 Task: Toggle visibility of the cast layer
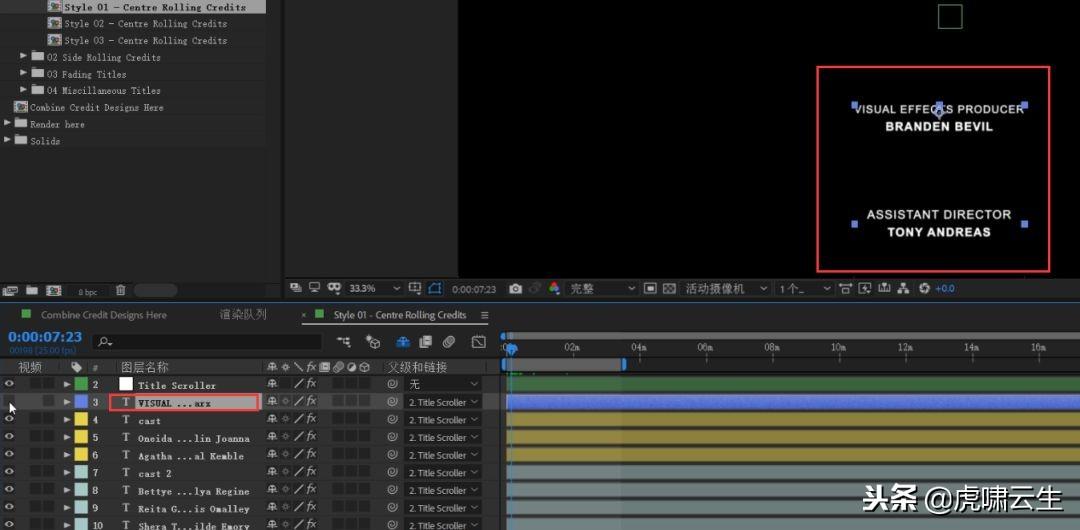click(x=9, y=420)
